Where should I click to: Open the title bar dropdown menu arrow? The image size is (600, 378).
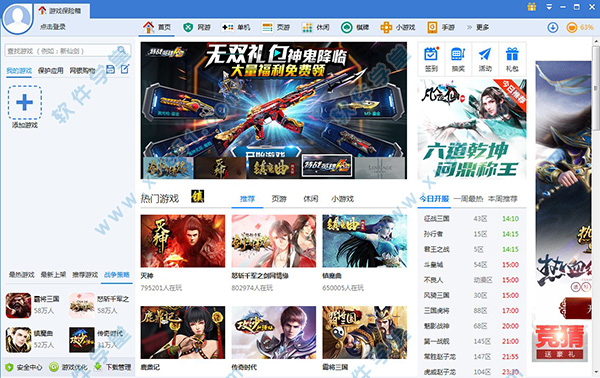pyautogui.click(x=549, y=7)
